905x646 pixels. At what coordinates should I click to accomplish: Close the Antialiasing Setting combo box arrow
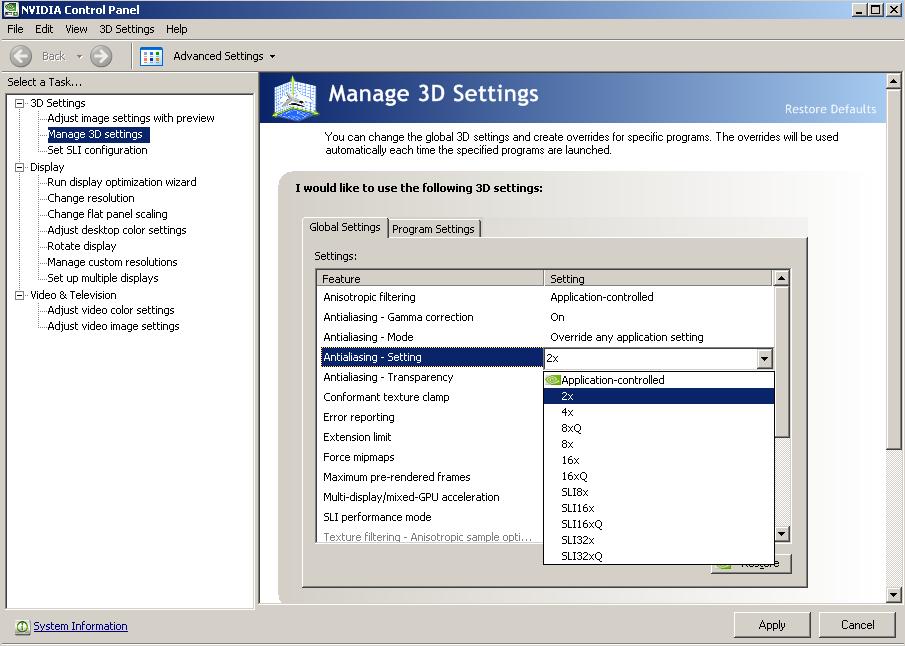coord(764,359)
